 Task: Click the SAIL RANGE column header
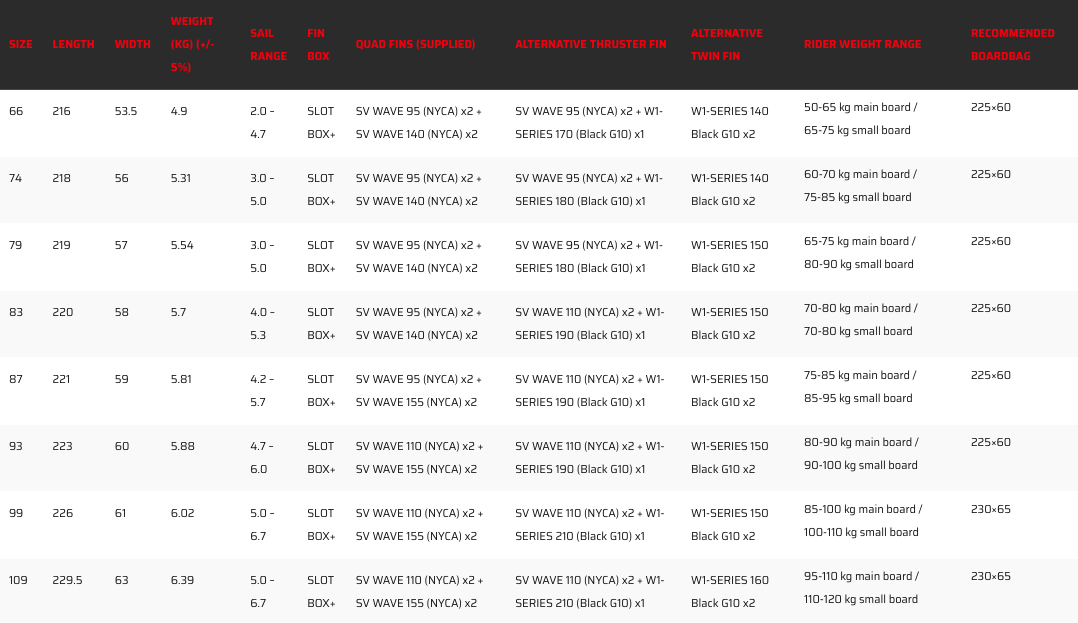268,44
